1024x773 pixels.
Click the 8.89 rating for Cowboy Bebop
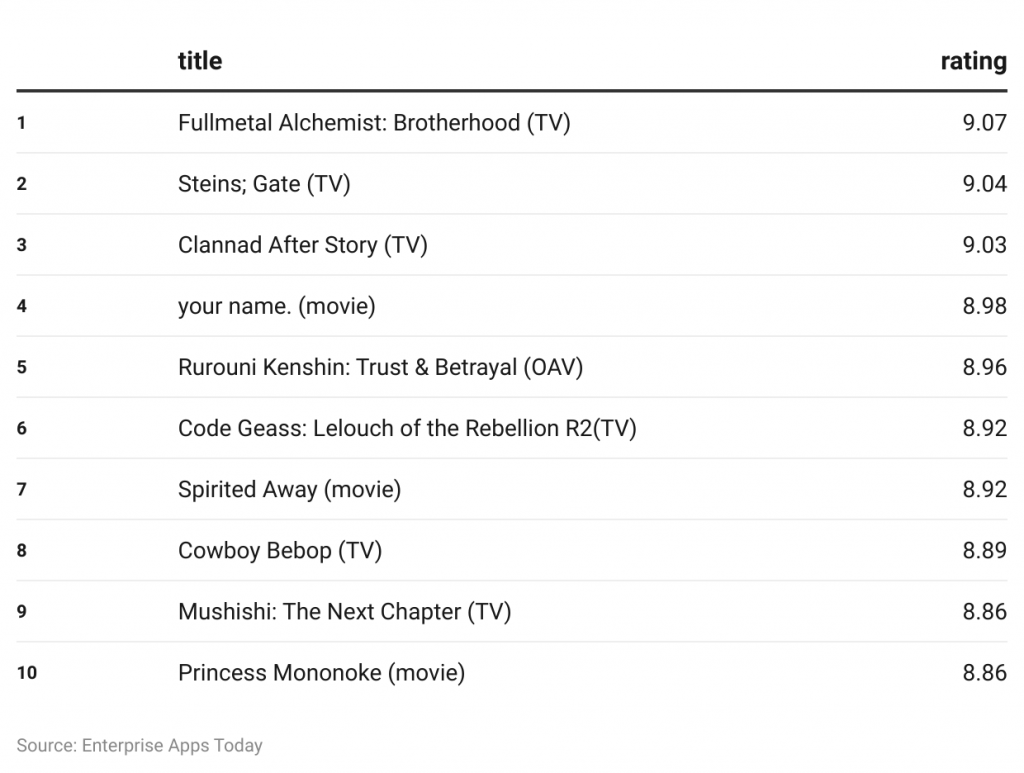point(984,550)
